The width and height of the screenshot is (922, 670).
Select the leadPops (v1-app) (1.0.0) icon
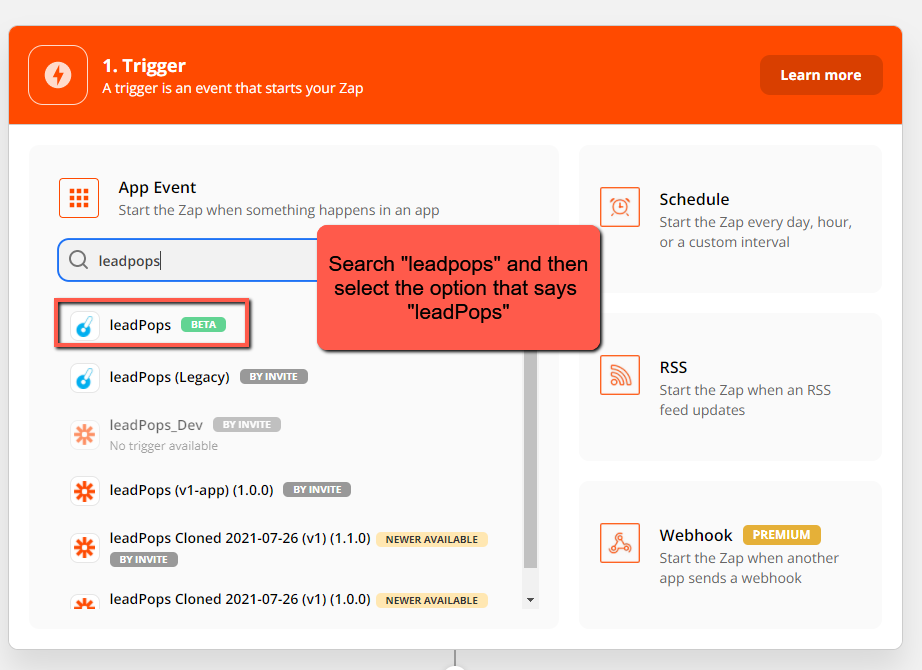pos(85,491)
